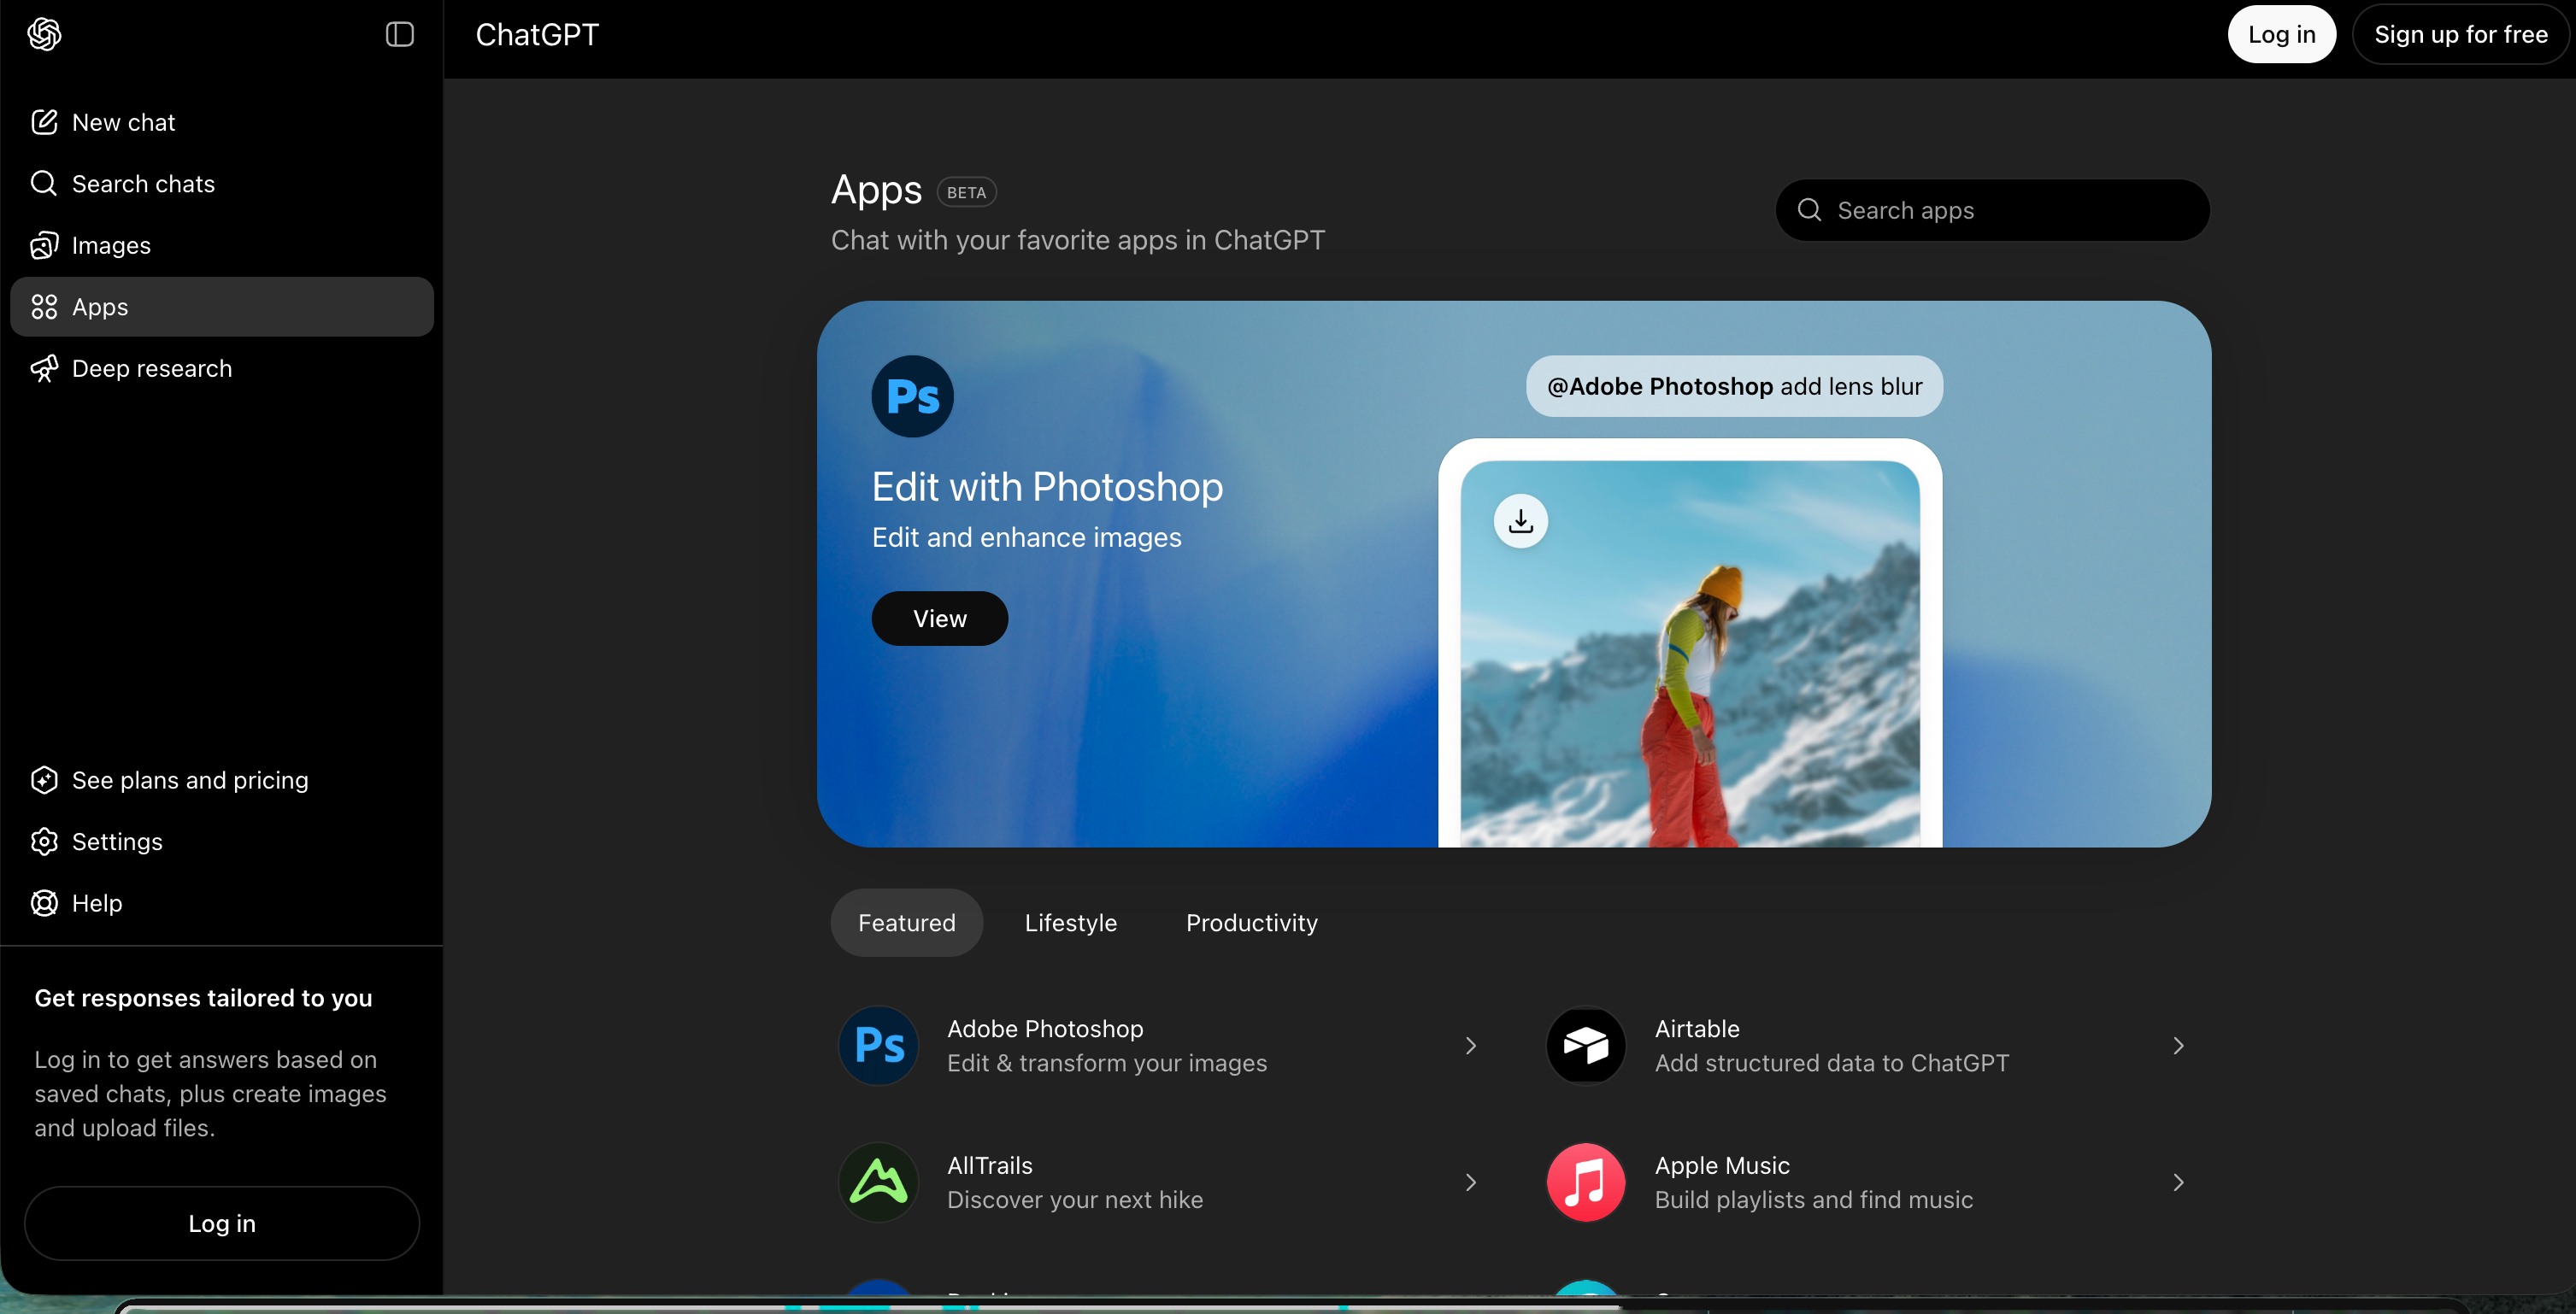Click the Adobe Photoshop app icon in the list

click(x=879, y=1045)
